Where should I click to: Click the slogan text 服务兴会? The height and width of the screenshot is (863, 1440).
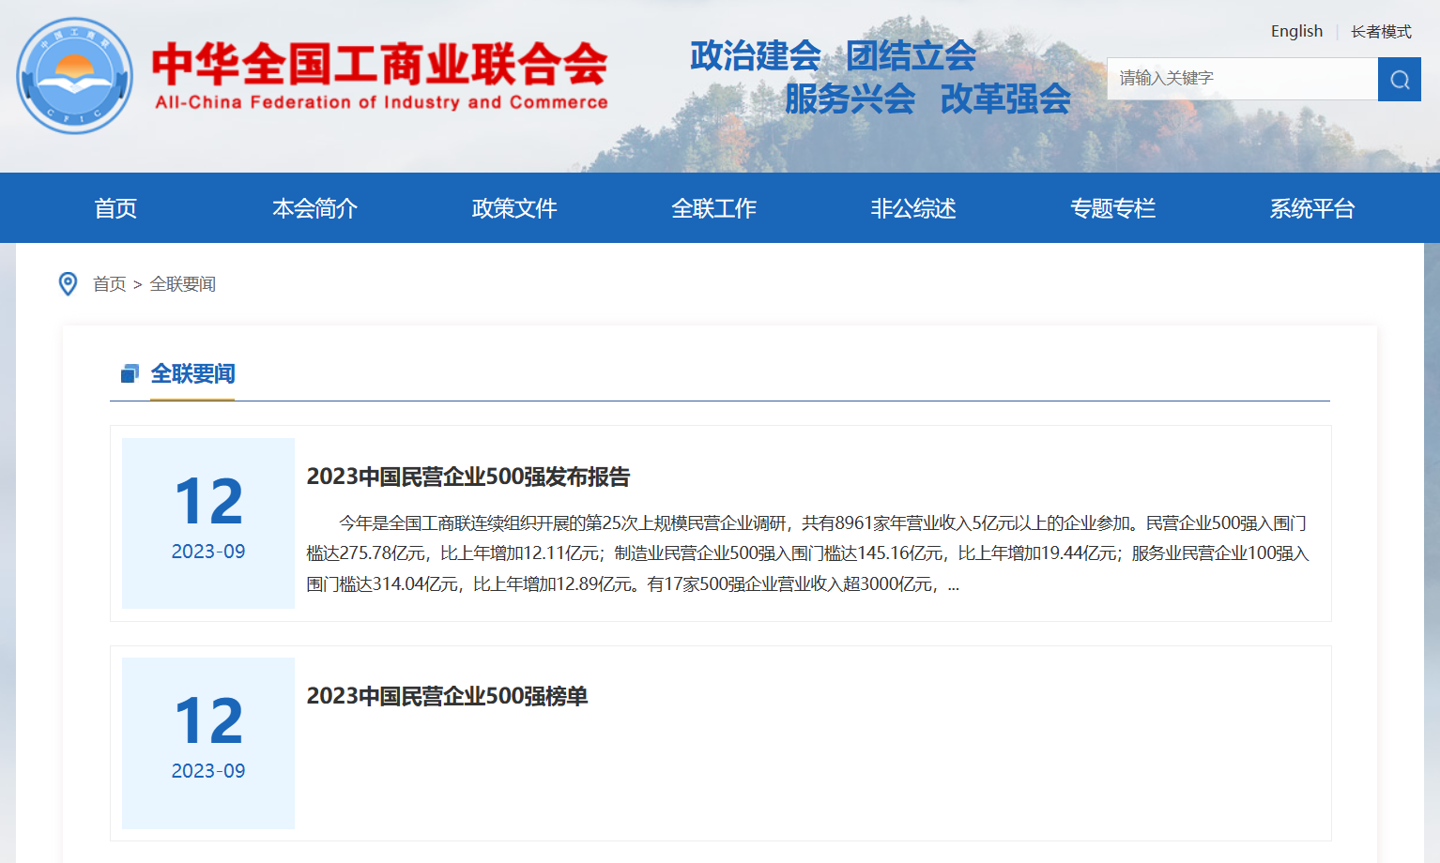849,99
